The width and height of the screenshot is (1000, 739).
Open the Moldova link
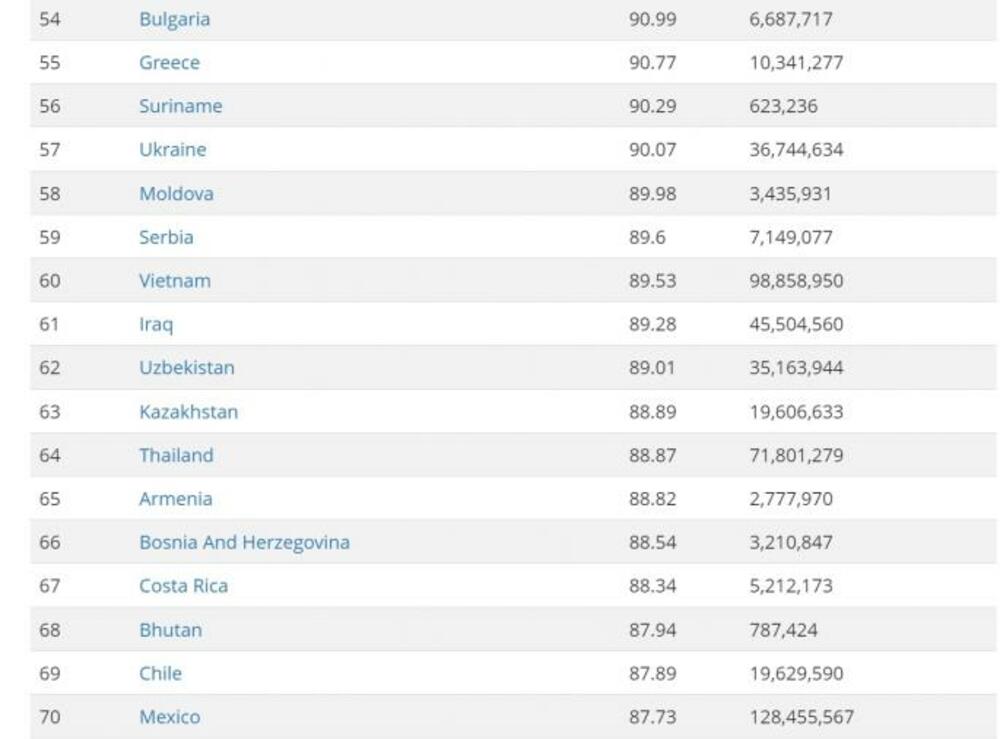point(176,194)
